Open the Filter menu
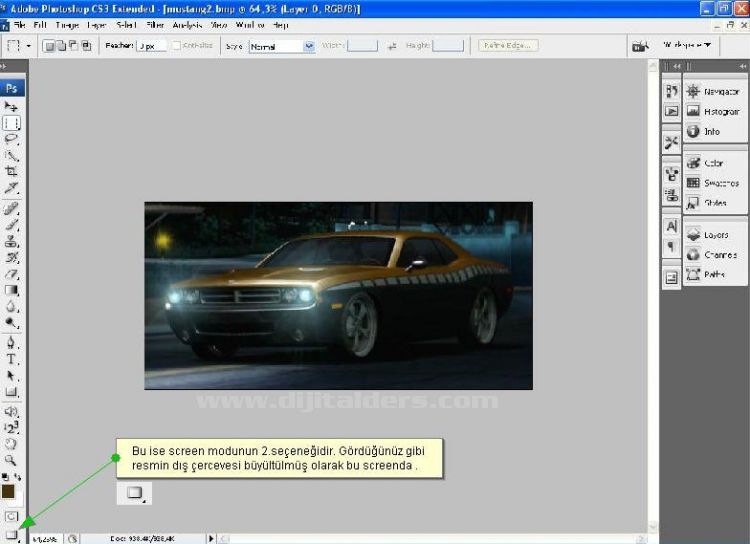Image resolution: width=750 pixels, height=544 pixels. [x=155, y=25]
